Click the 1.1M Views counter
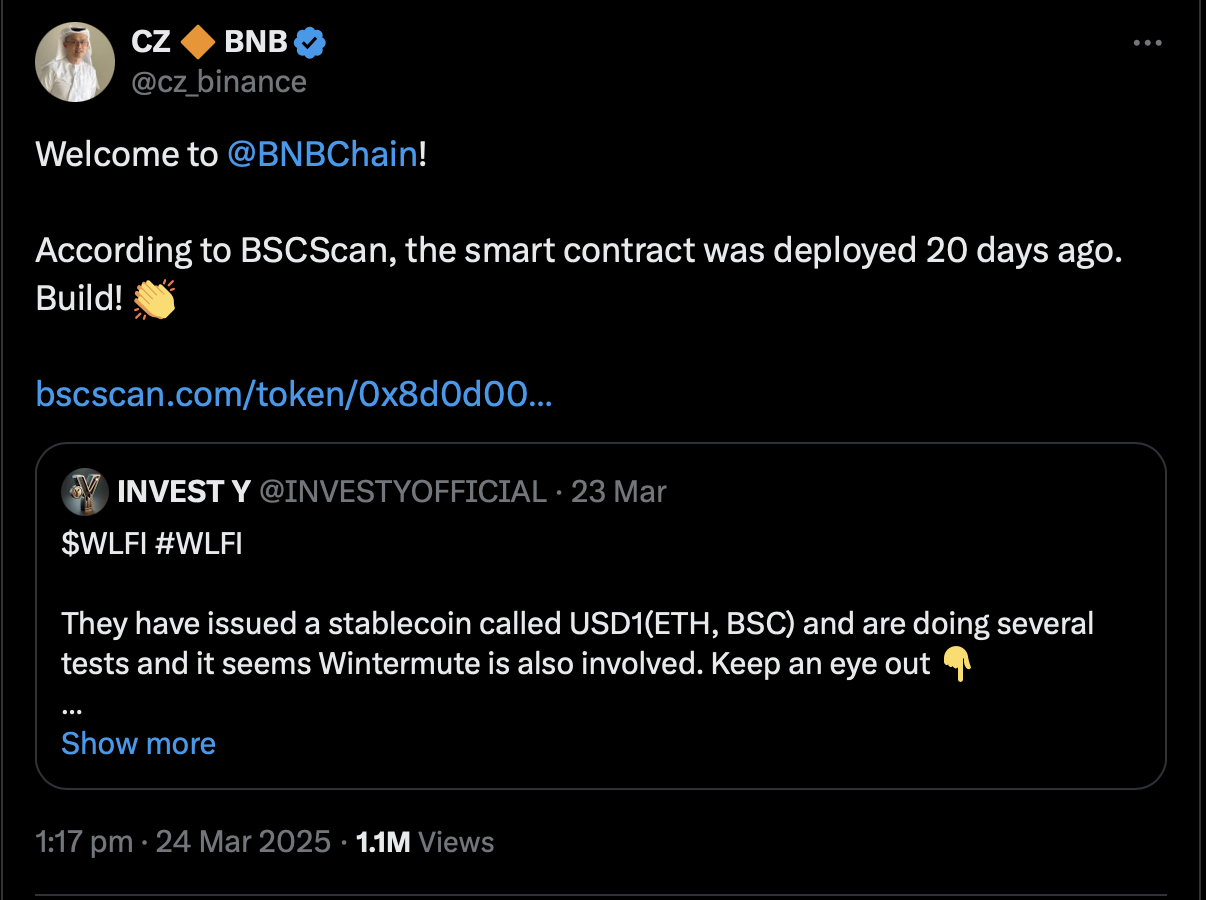The width and height of the screenshot is (1206, 900). [425, 842]
